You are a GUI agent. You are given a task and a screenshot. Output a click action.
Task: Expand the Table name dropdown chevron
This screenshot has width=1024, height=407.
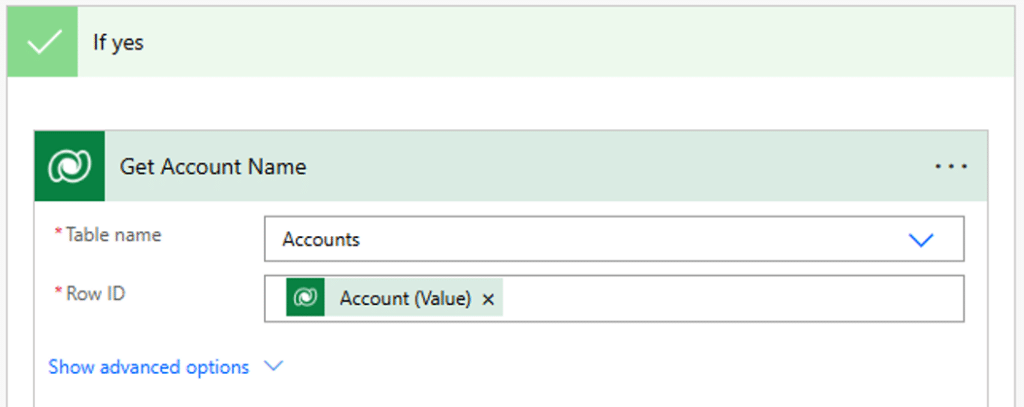click(920, 240)
